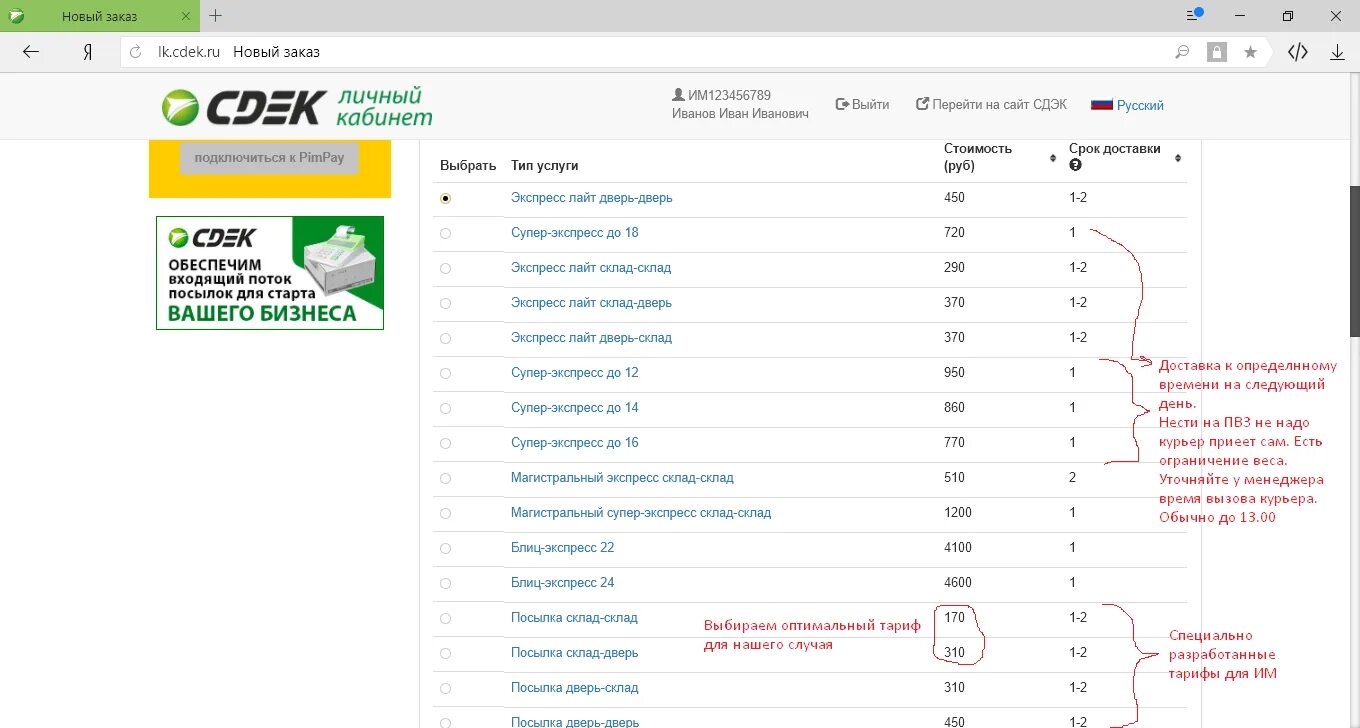Reload the page icon
The height and width of the screenshot is (728, 1360).
coord(135,52)
